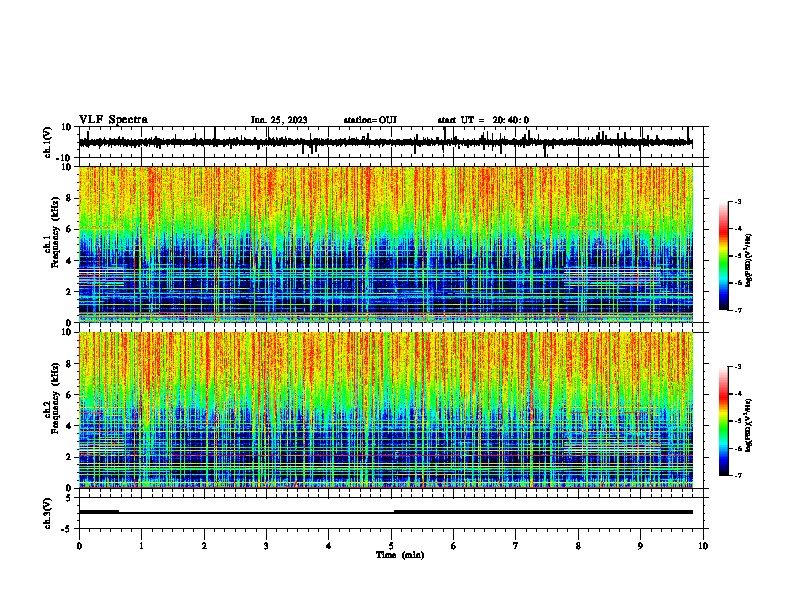Click "-3" tick on ch.1 colorbar
The height and width of the screenshot is (612, 792).
point(737,201)
